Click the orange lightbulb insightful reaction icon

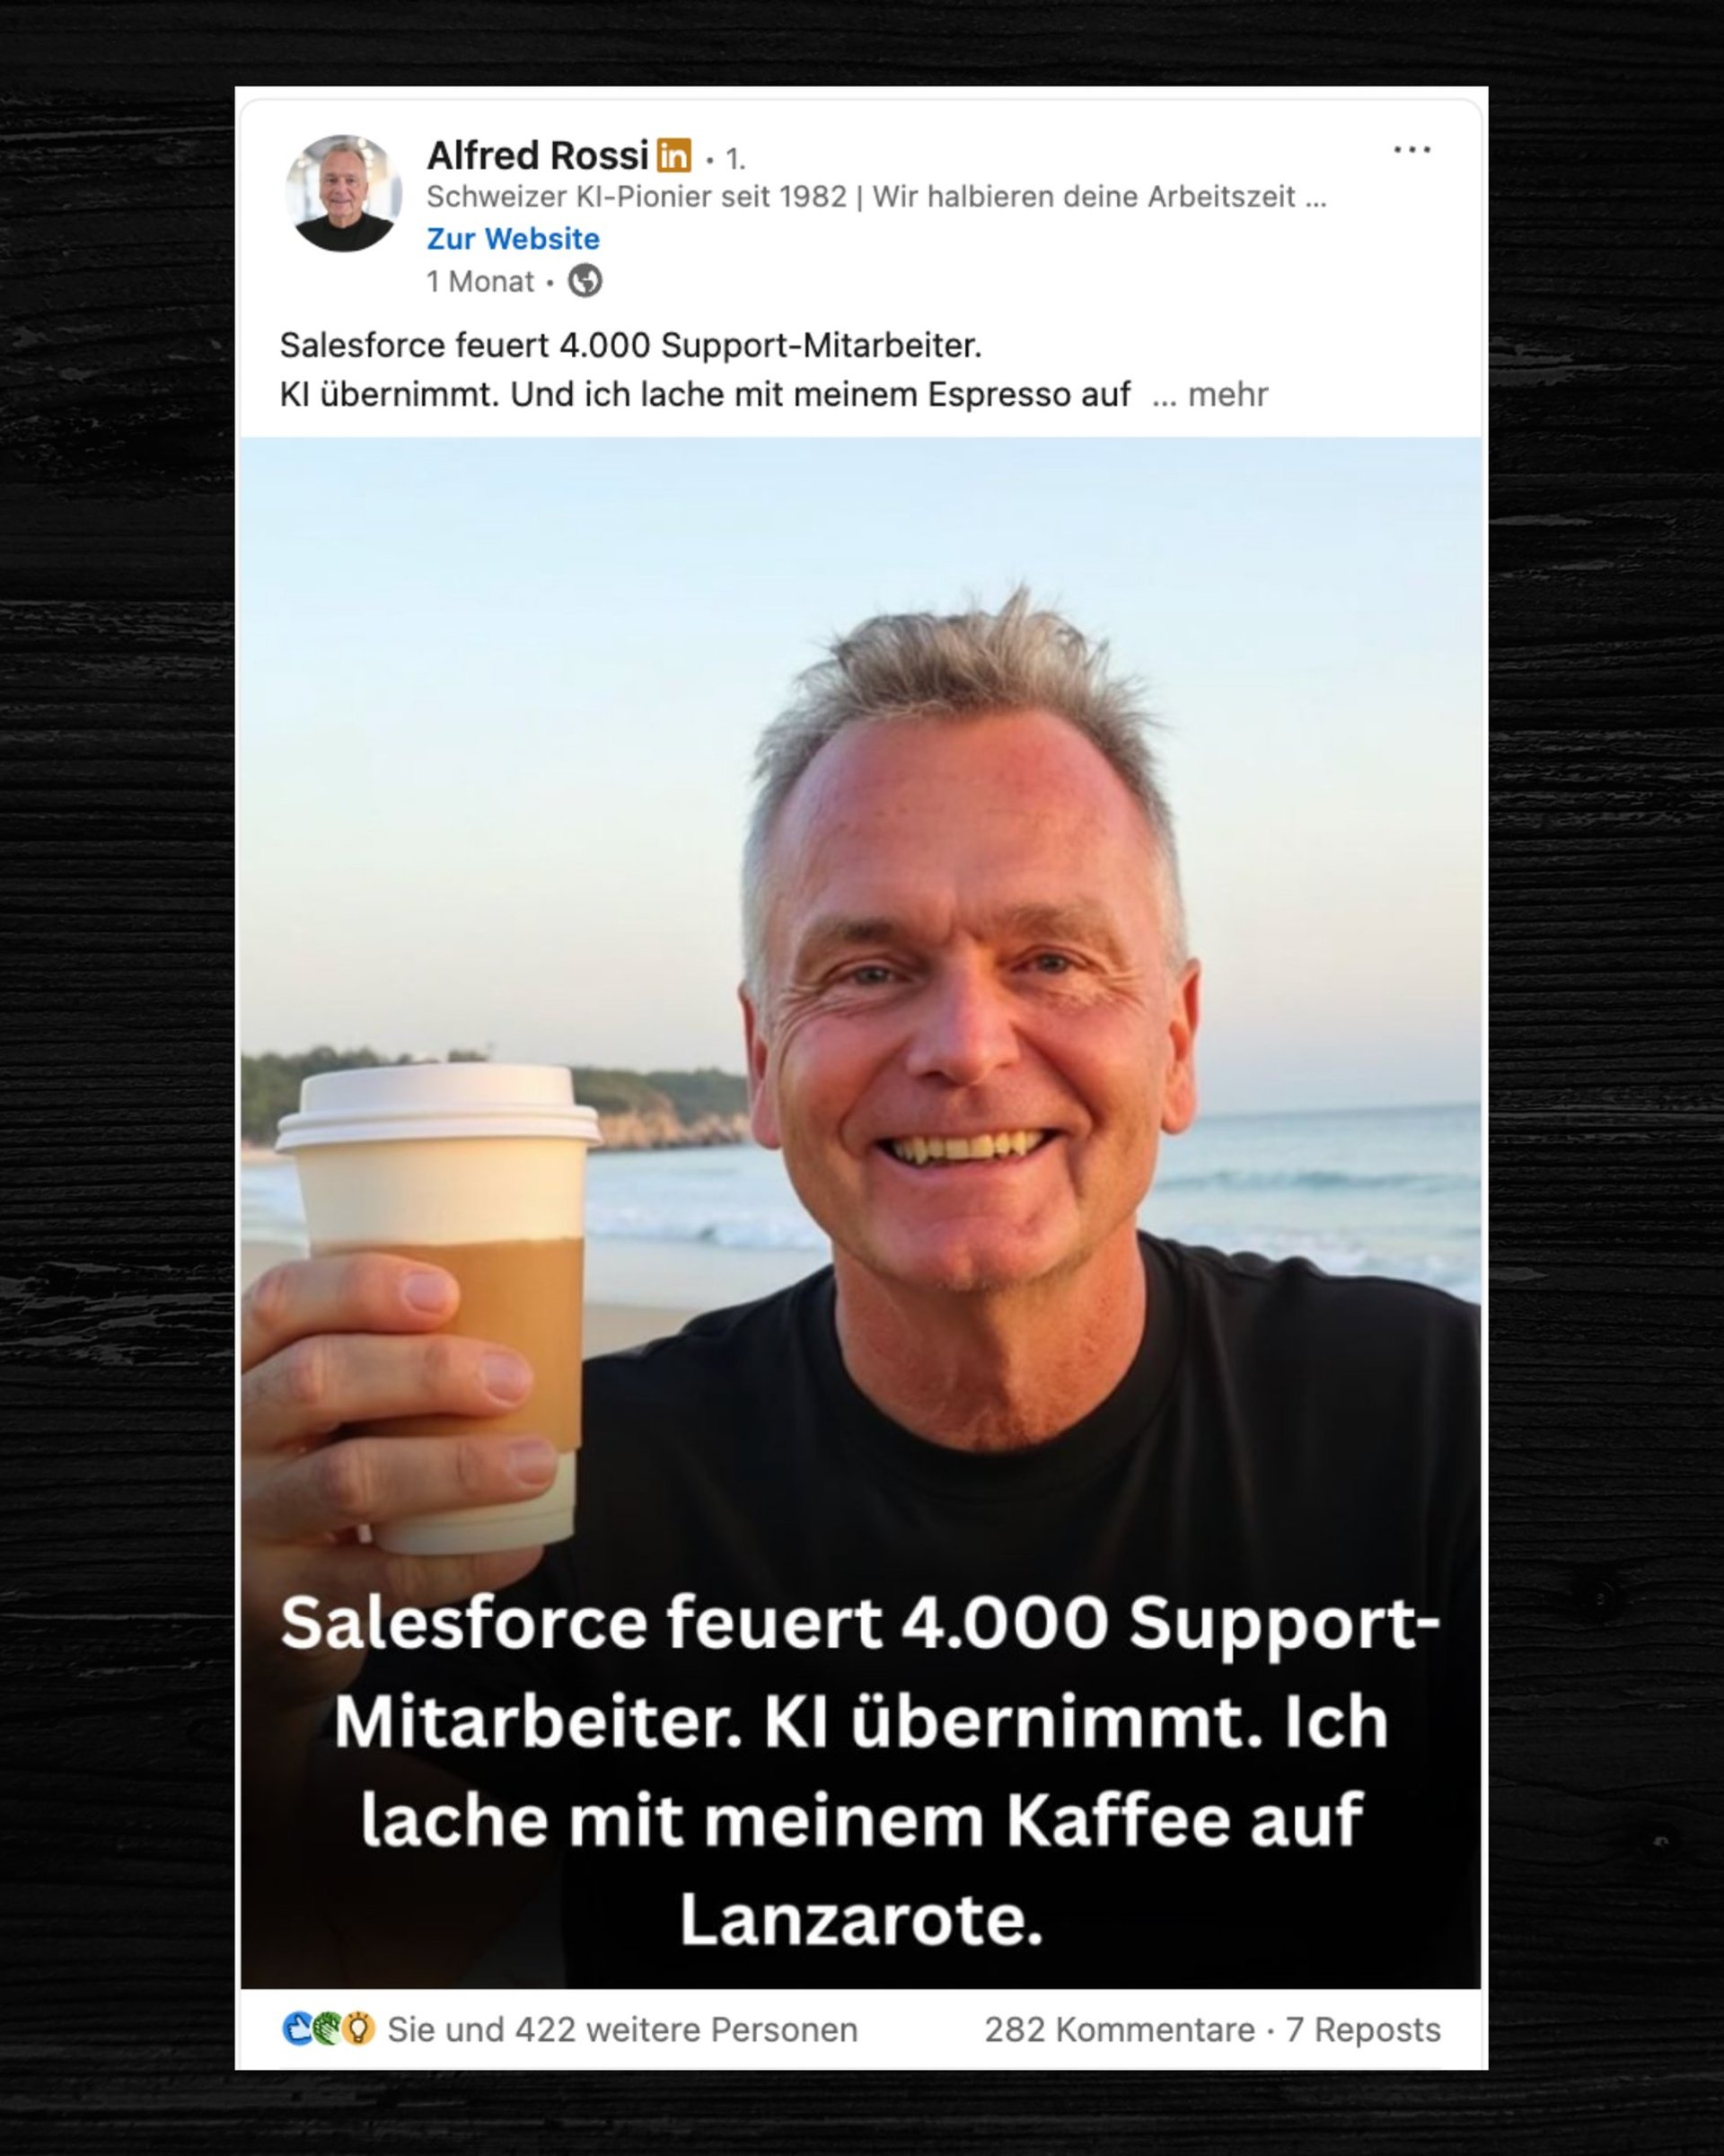358,2029
